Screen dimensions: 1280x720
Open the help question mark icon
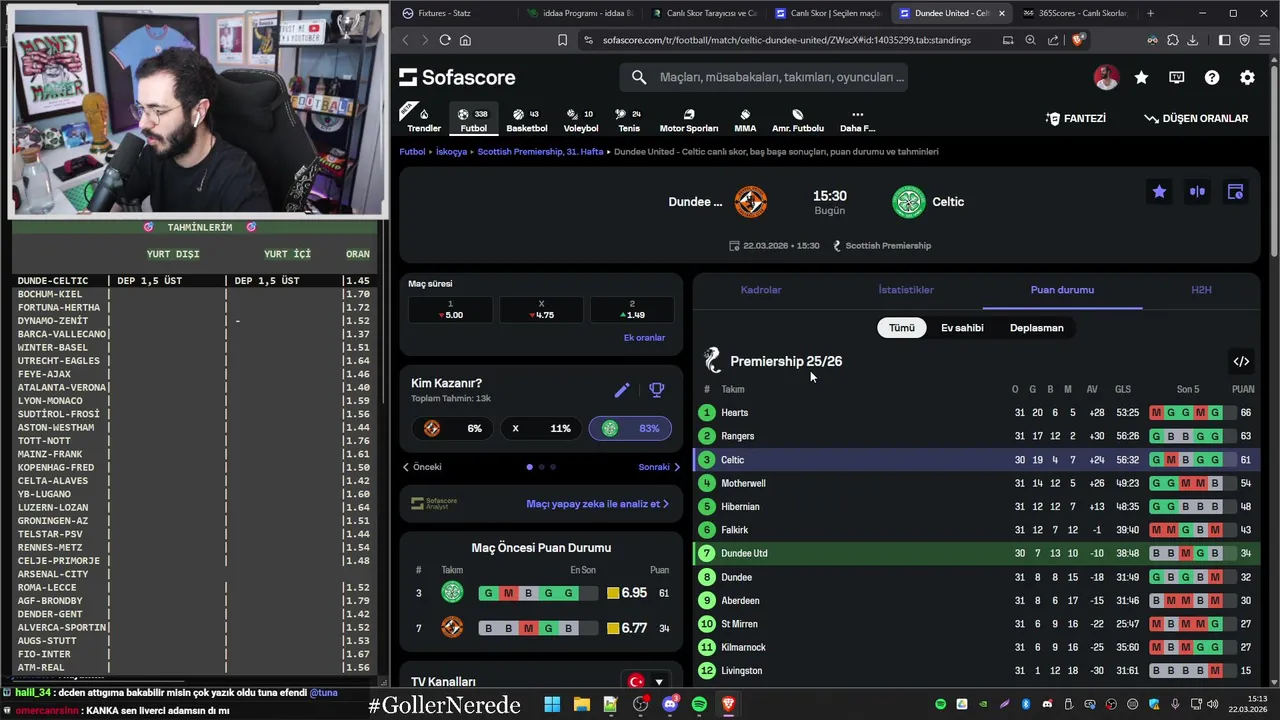(x=1212, y=77)
